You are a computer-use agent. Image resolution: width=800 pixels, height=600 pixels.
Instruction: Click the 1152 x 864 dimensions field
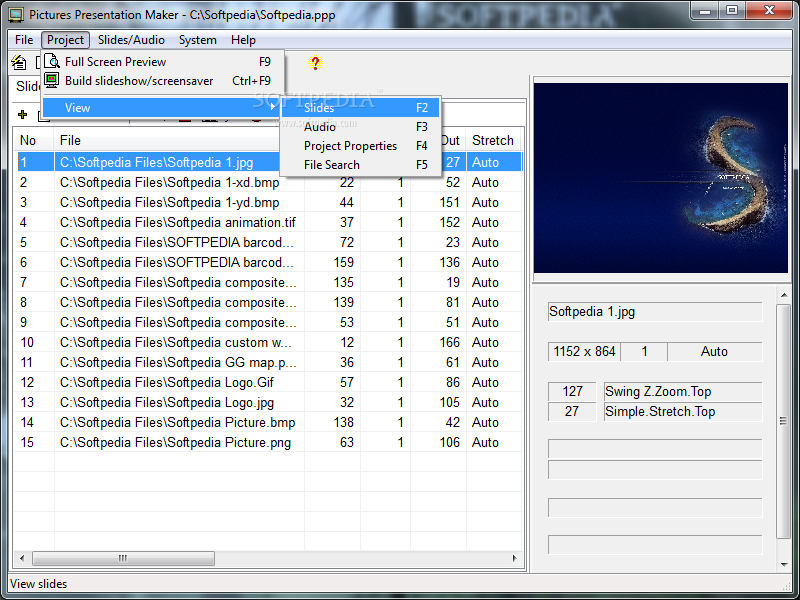tap(584, 352)
